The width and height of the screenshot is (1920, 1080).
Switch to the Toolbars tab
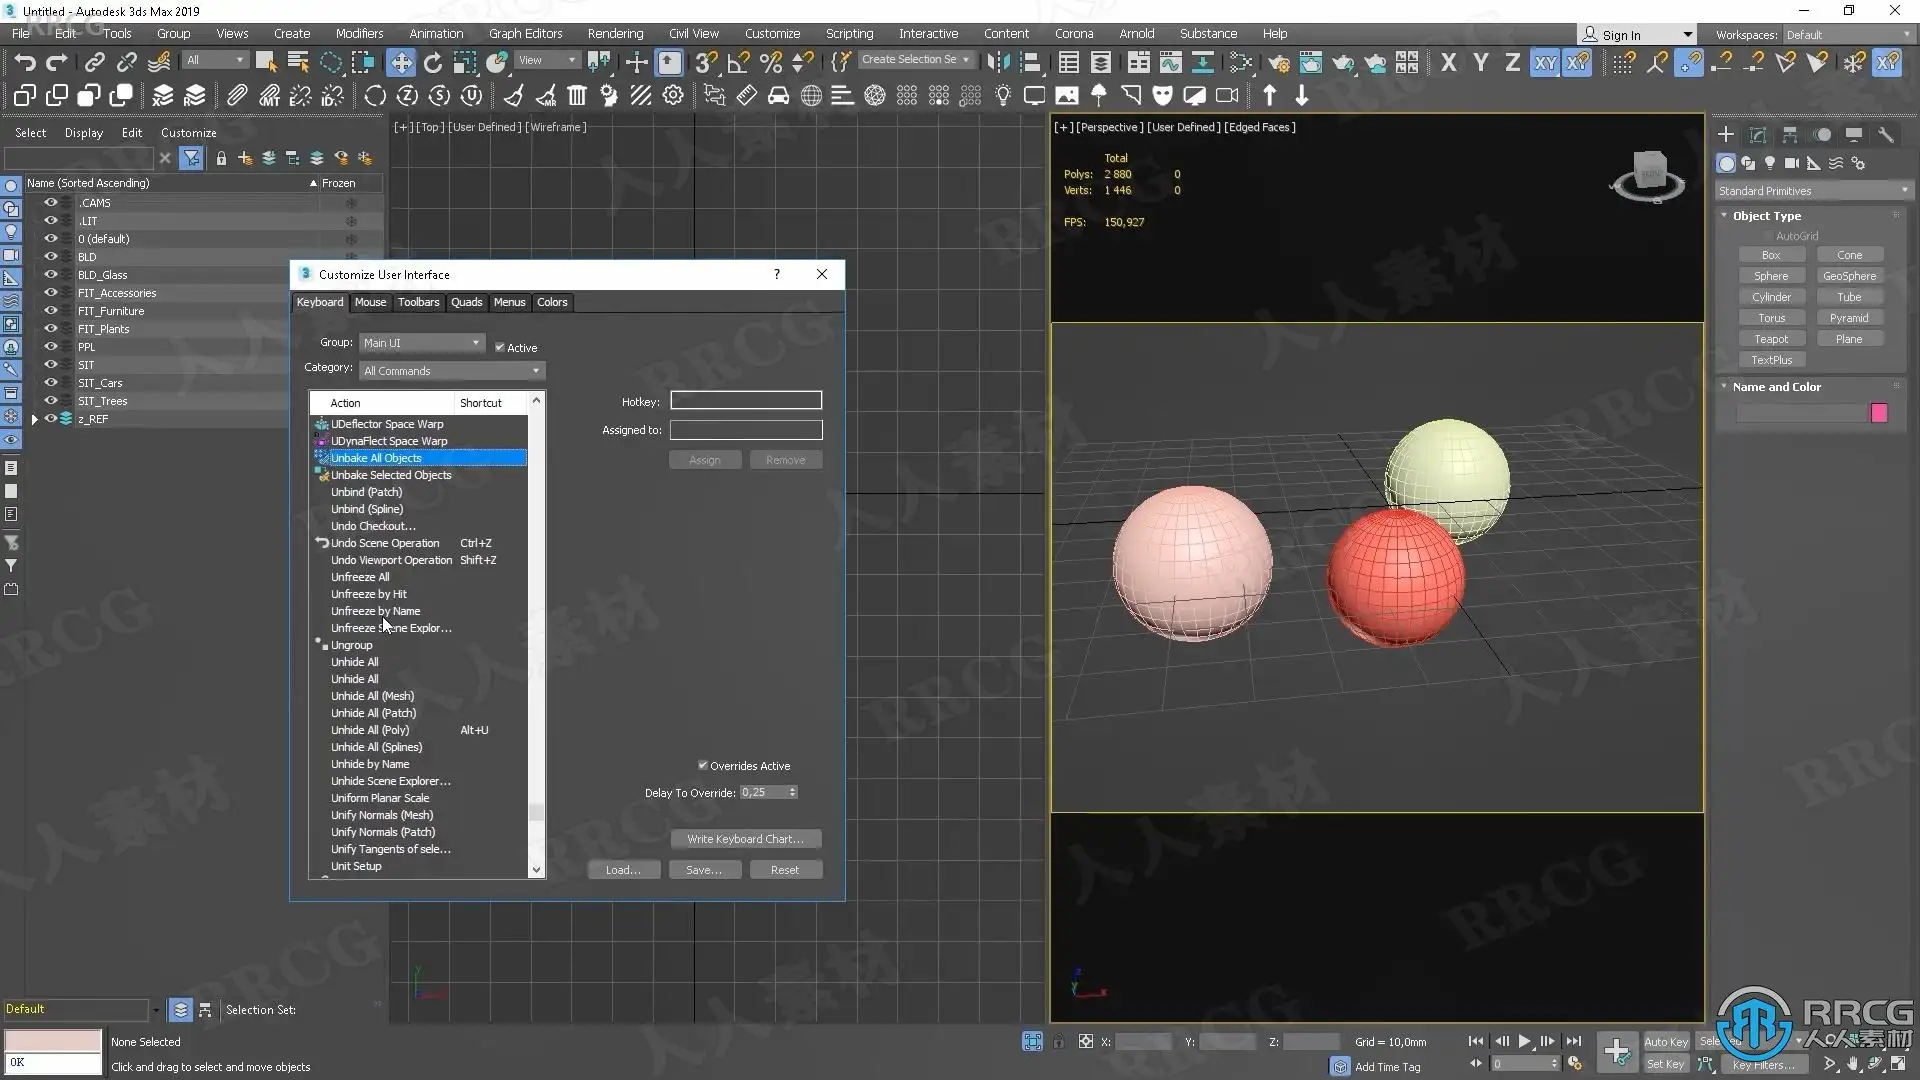418,302
